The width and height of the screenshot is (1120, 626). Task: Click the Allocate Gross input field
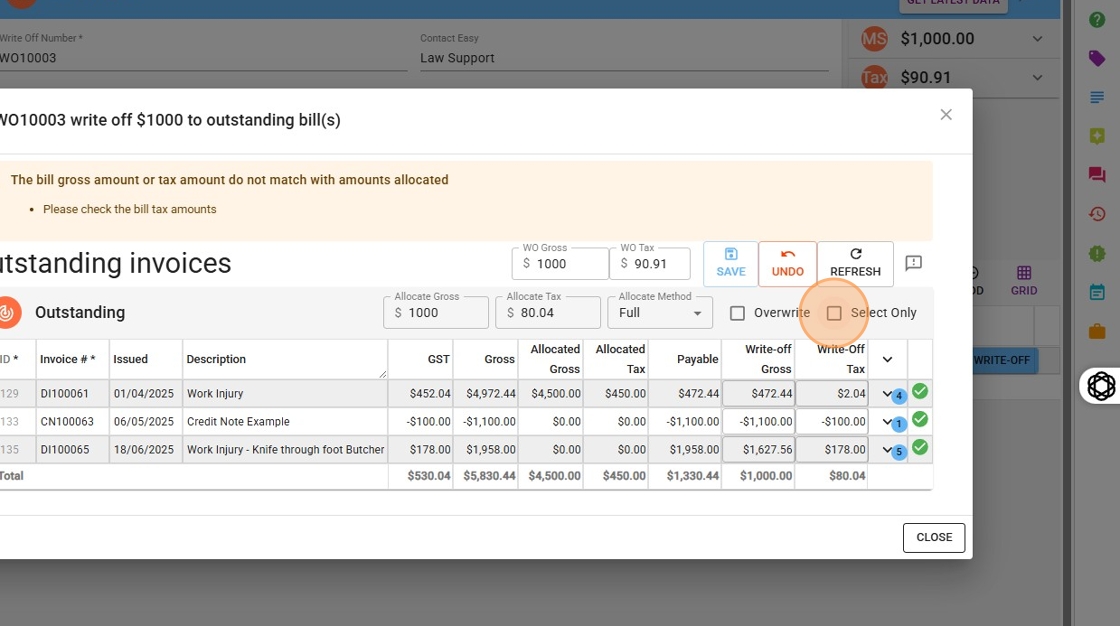point(436,312)
